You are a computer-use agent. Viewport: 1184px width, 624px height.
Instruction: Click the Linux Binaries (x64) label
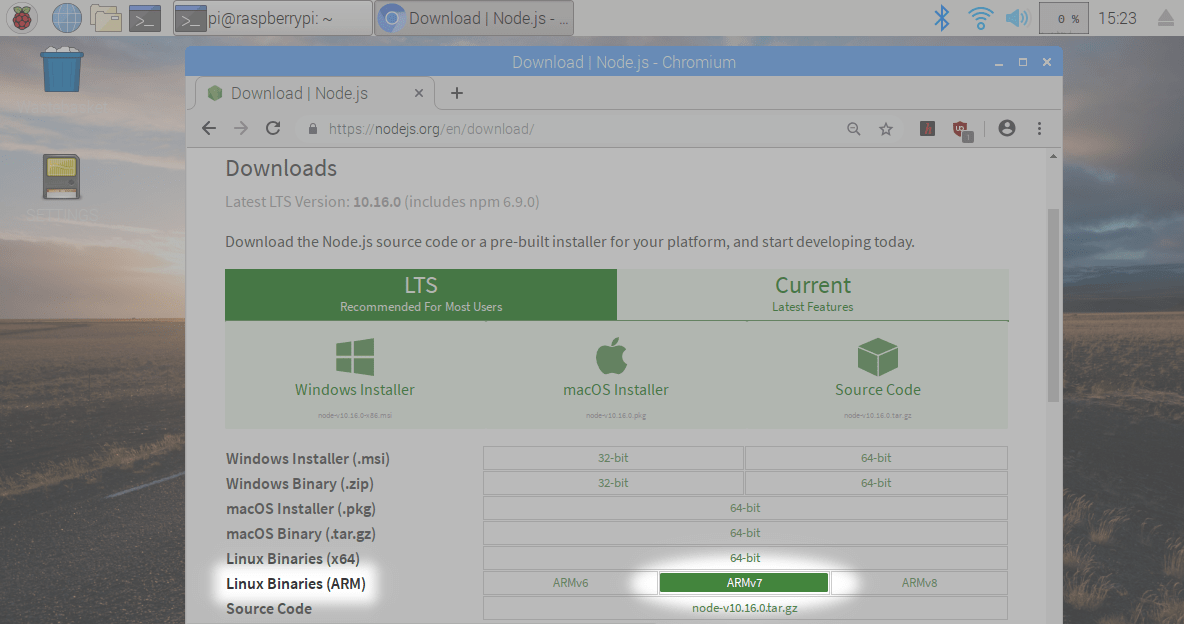click(x=293, y=558)
